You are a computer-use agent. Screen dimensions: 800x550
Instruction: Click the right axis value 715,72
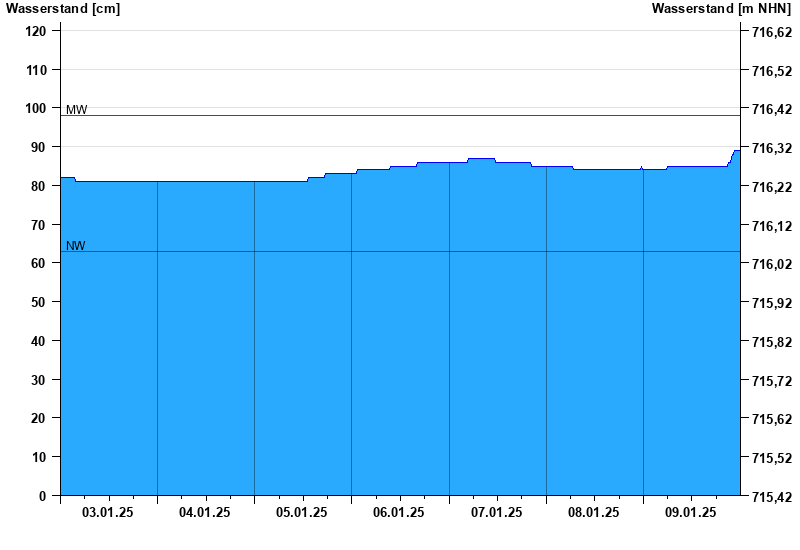[772, 381]
